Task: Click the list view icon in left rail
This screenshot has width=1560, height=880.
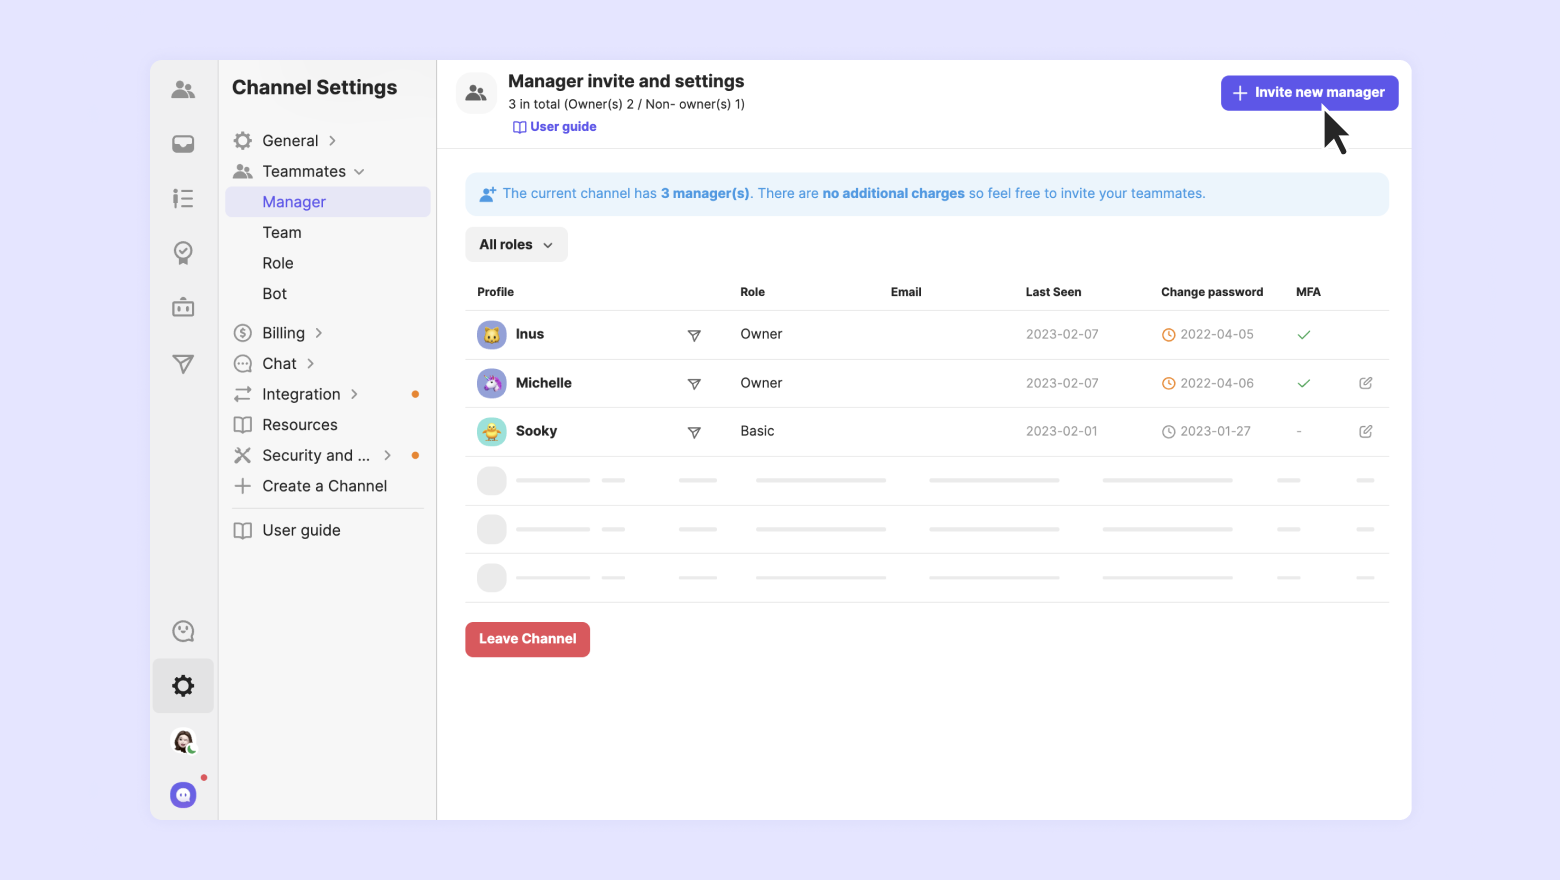Action: pos(183,198)
